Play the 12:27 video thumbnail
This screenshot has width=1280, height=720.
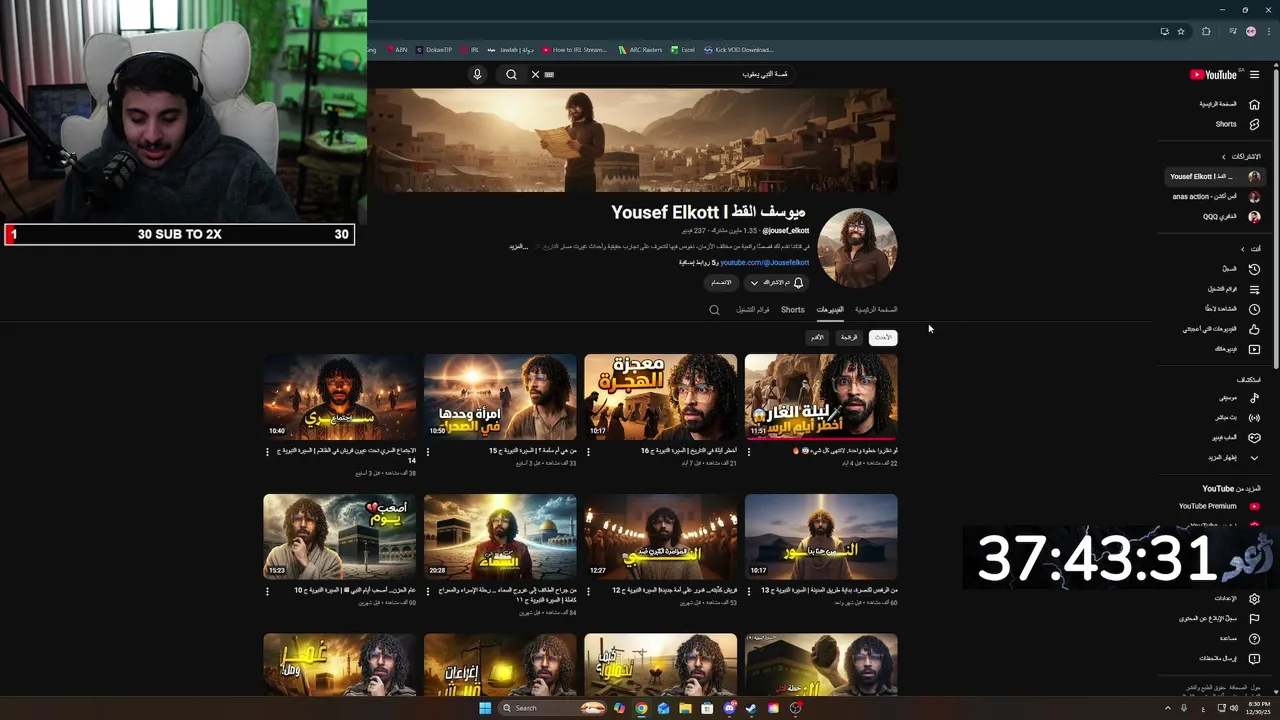click(x=661, y=537)
